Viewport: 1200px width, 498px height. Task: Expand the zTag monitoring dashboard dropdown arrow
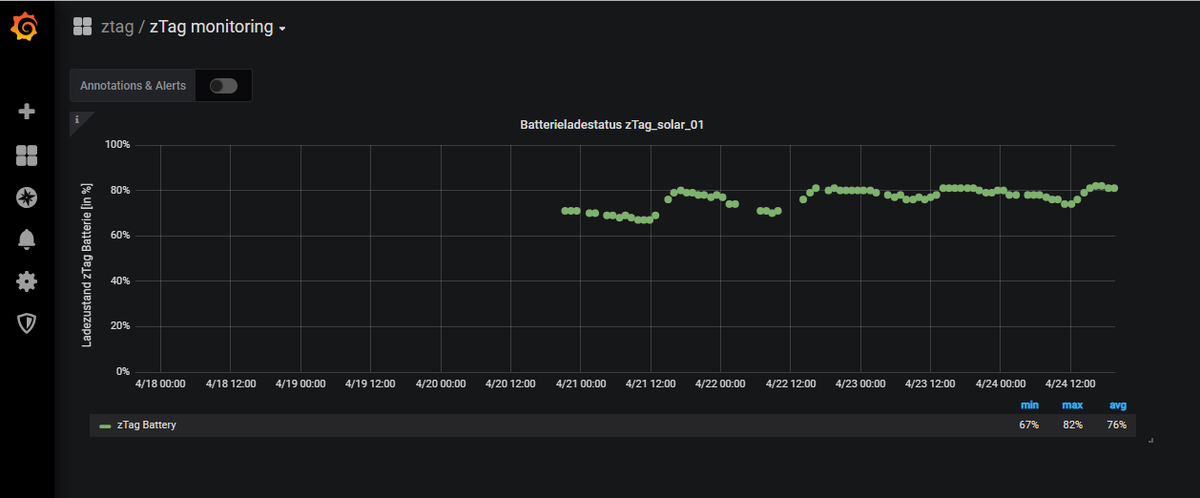[x=283, y=29]
